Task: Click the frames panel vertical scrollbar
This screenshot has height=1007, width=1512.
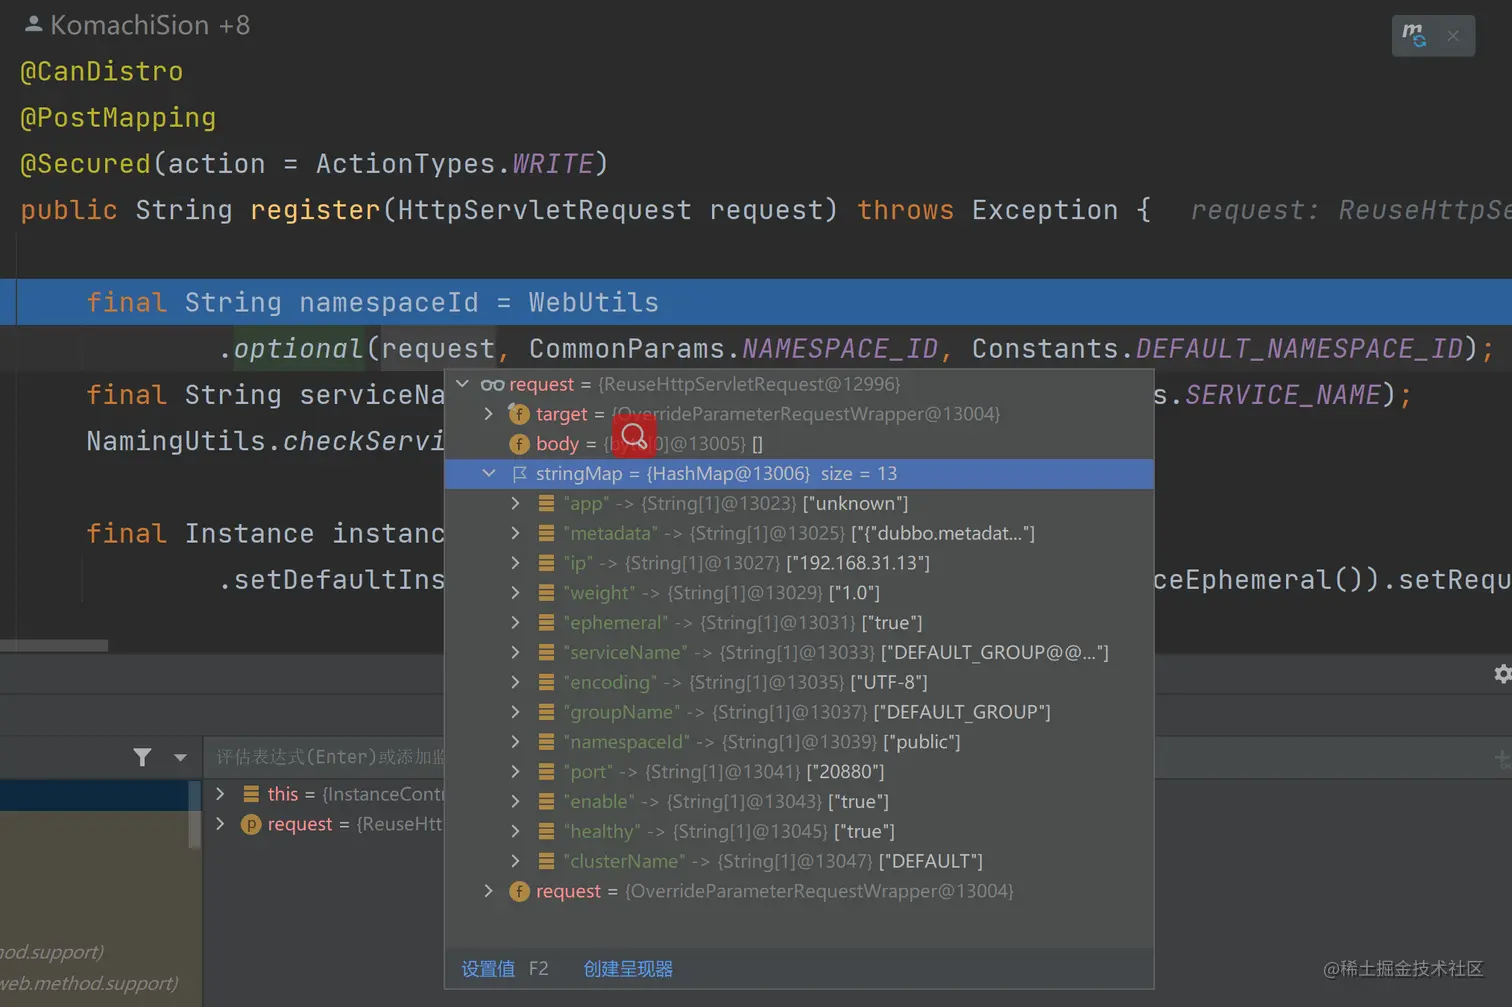Action: 195,814
